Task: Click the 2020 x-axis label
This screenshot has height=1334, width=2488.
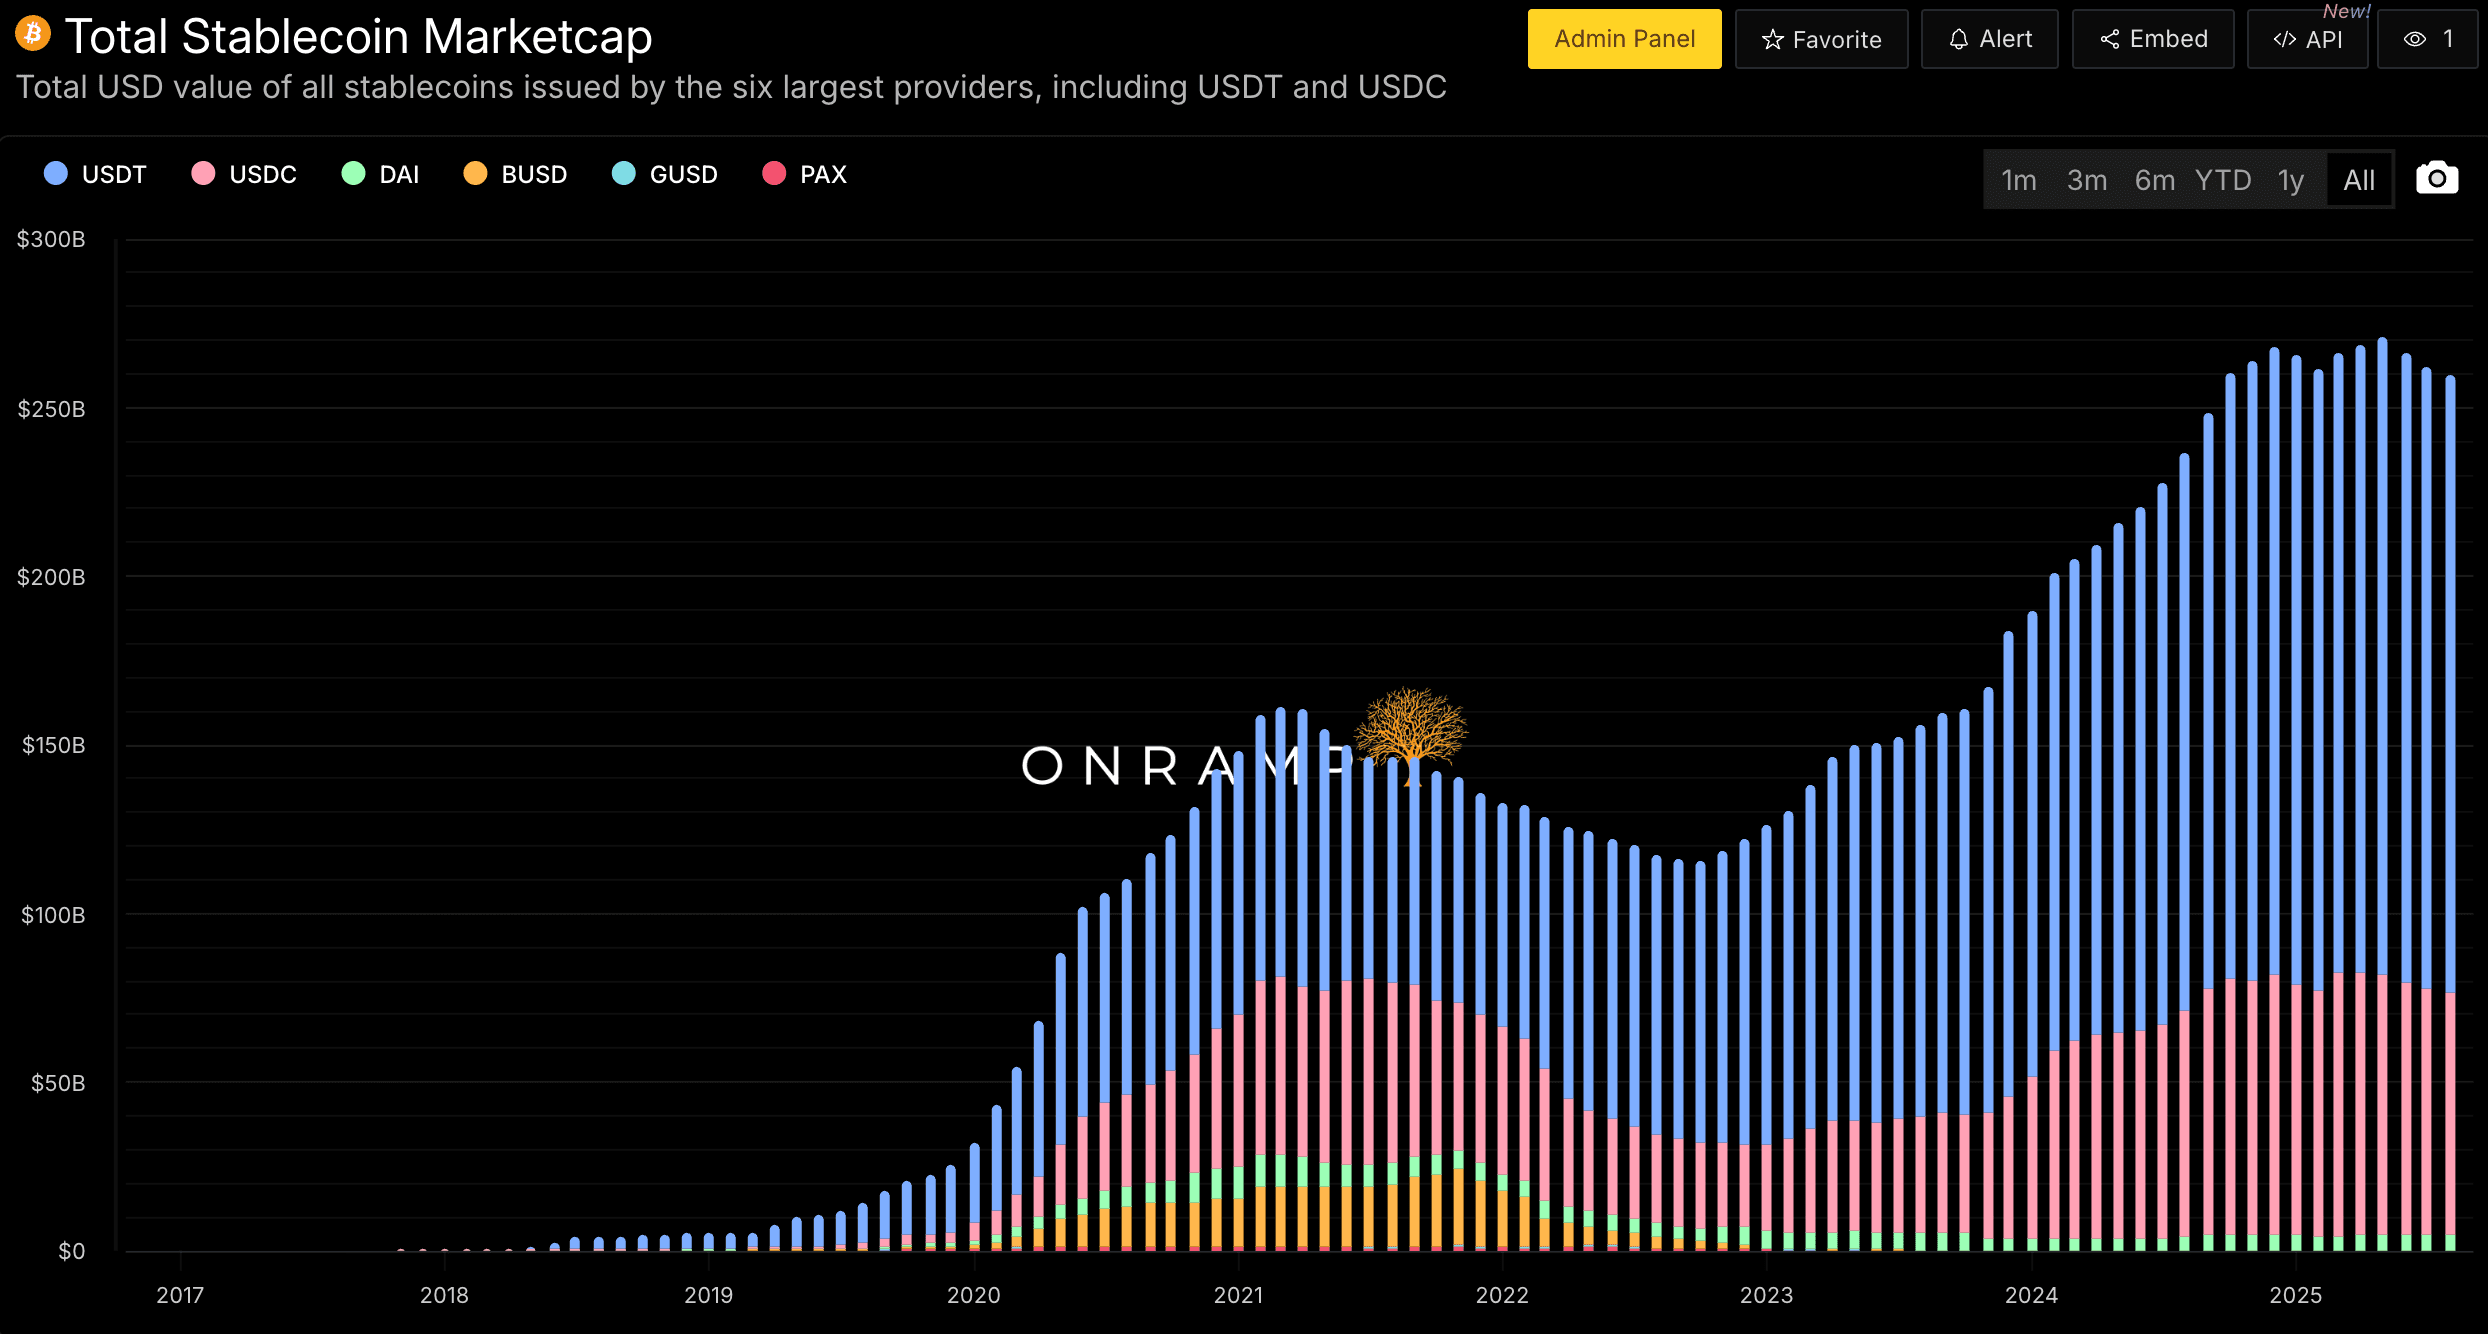Action: [973, 1295]
